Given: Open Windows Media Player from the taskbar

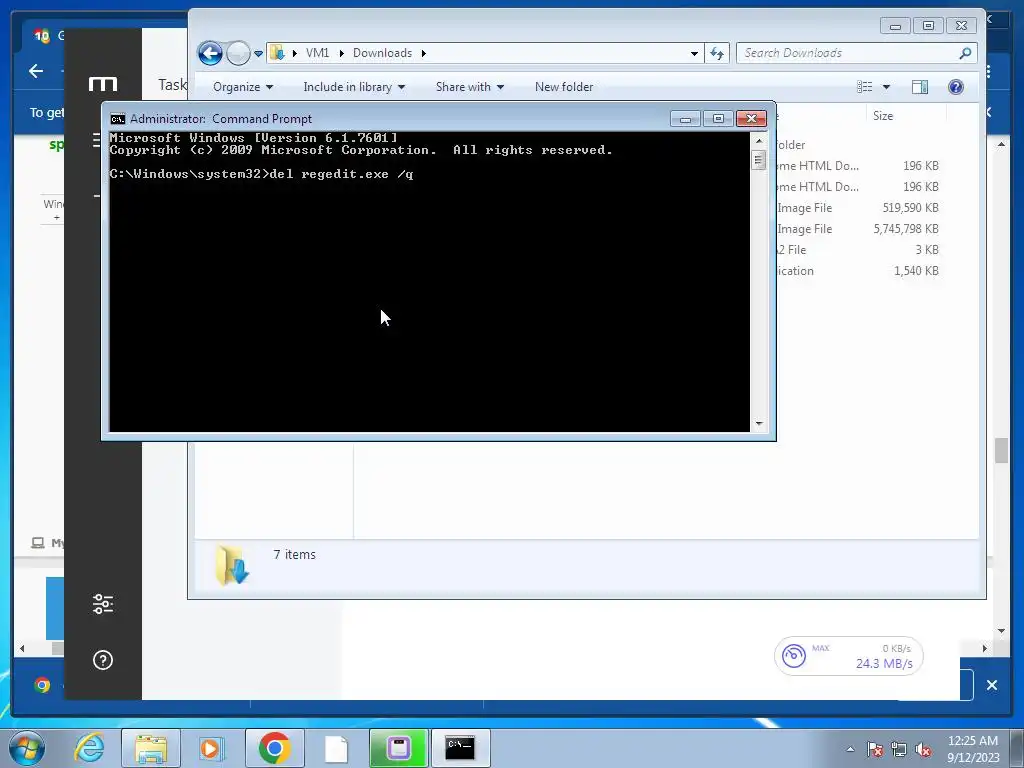Looking at the screenshot, I should 211,748.
